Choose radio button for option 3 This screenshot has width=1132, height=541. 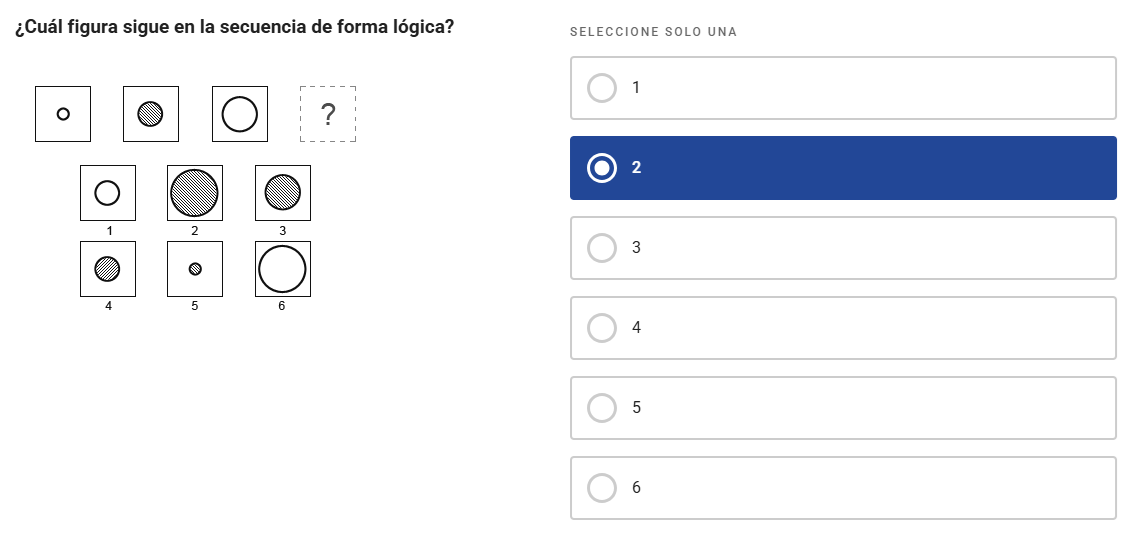tap(602, 248)
